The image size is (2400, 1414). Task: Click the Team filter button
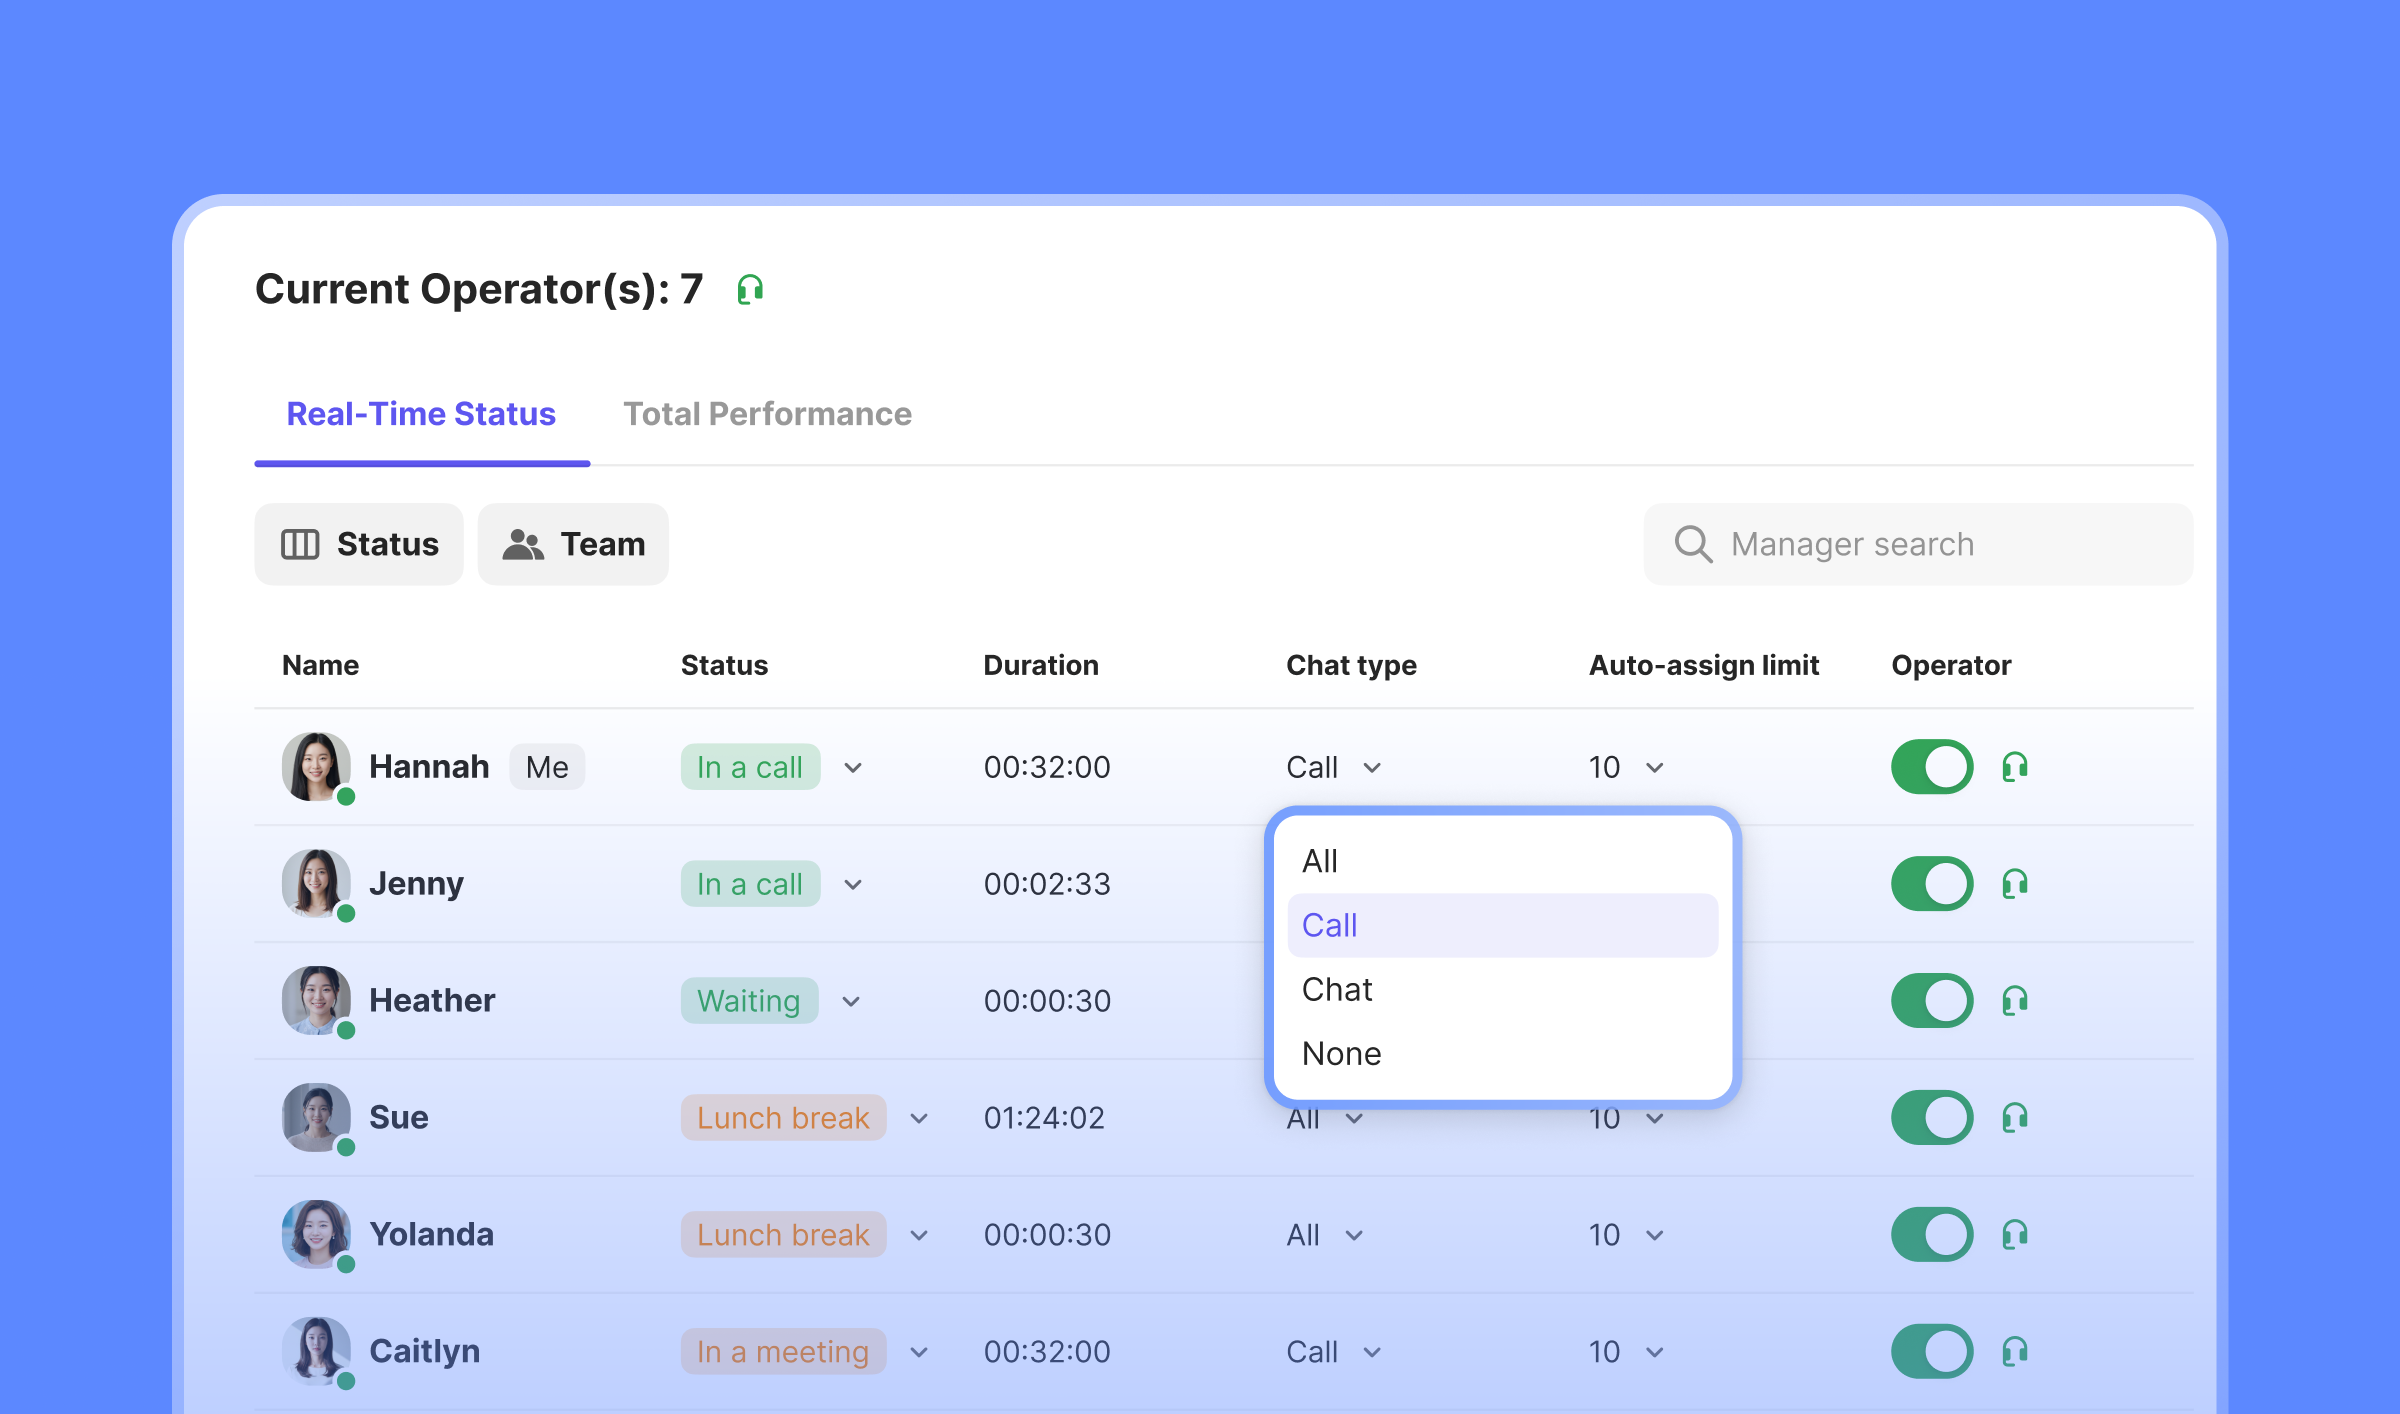573,544
